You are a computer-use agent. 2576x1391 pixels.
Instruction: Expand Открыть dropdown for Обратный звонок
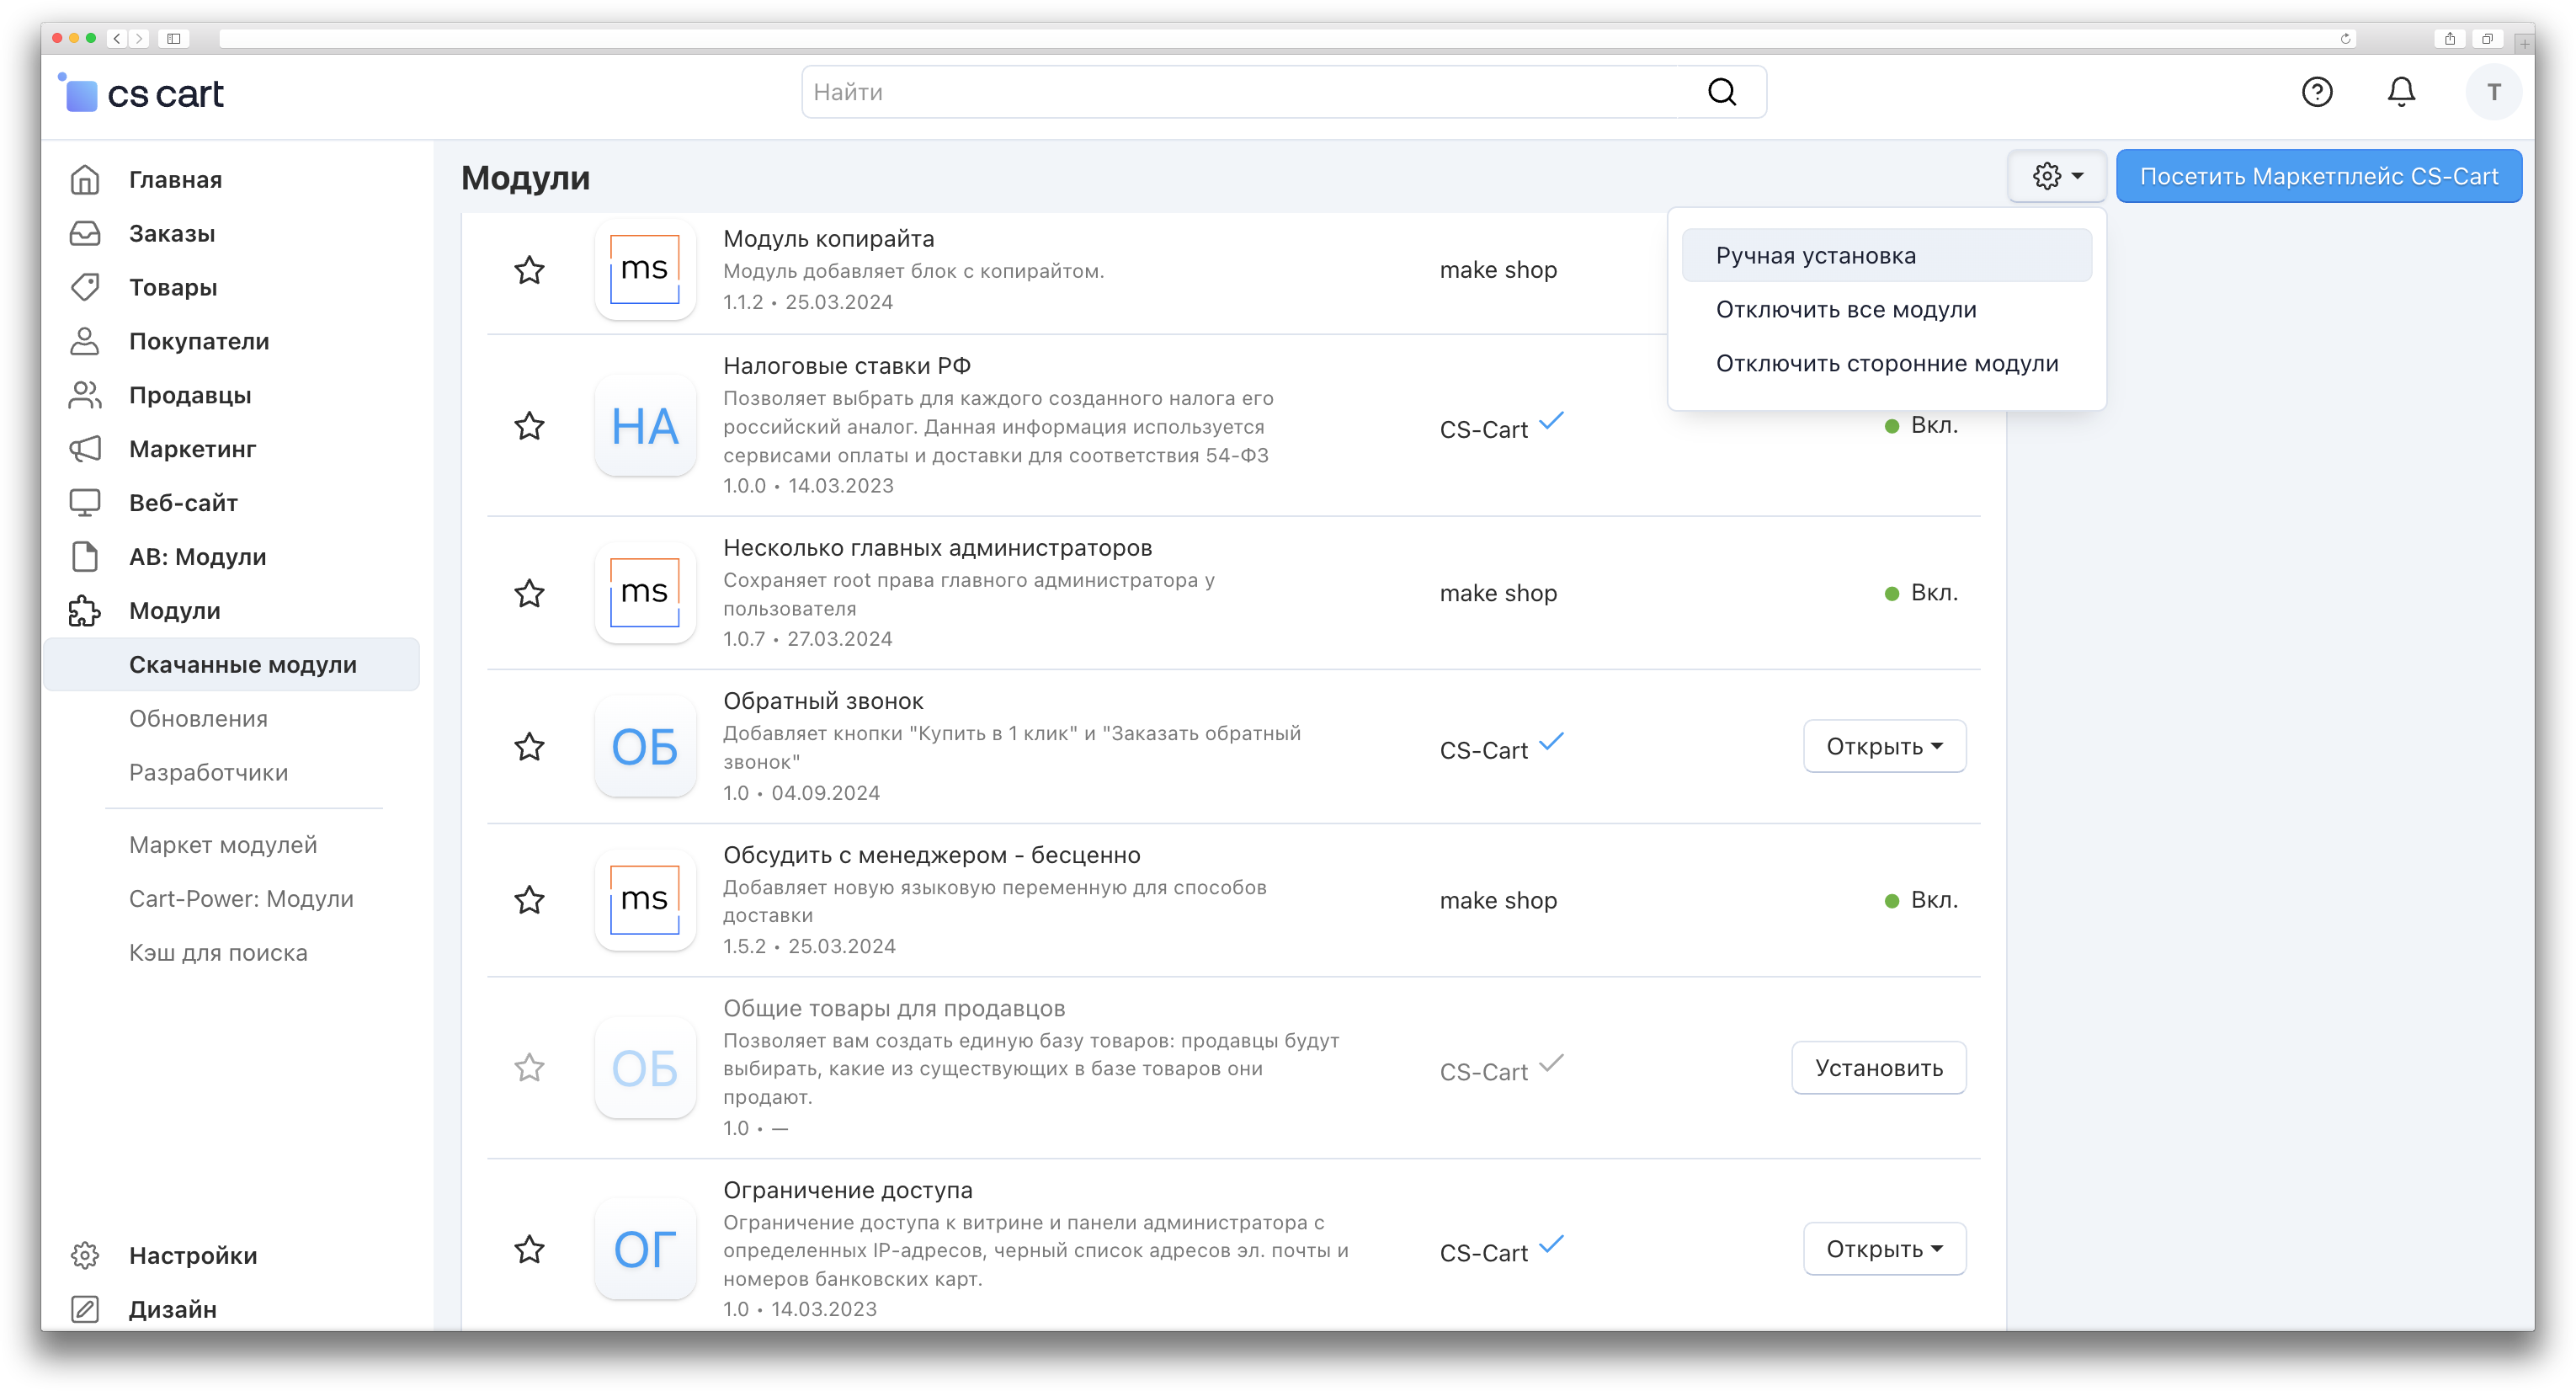[x=1884, y=747]
